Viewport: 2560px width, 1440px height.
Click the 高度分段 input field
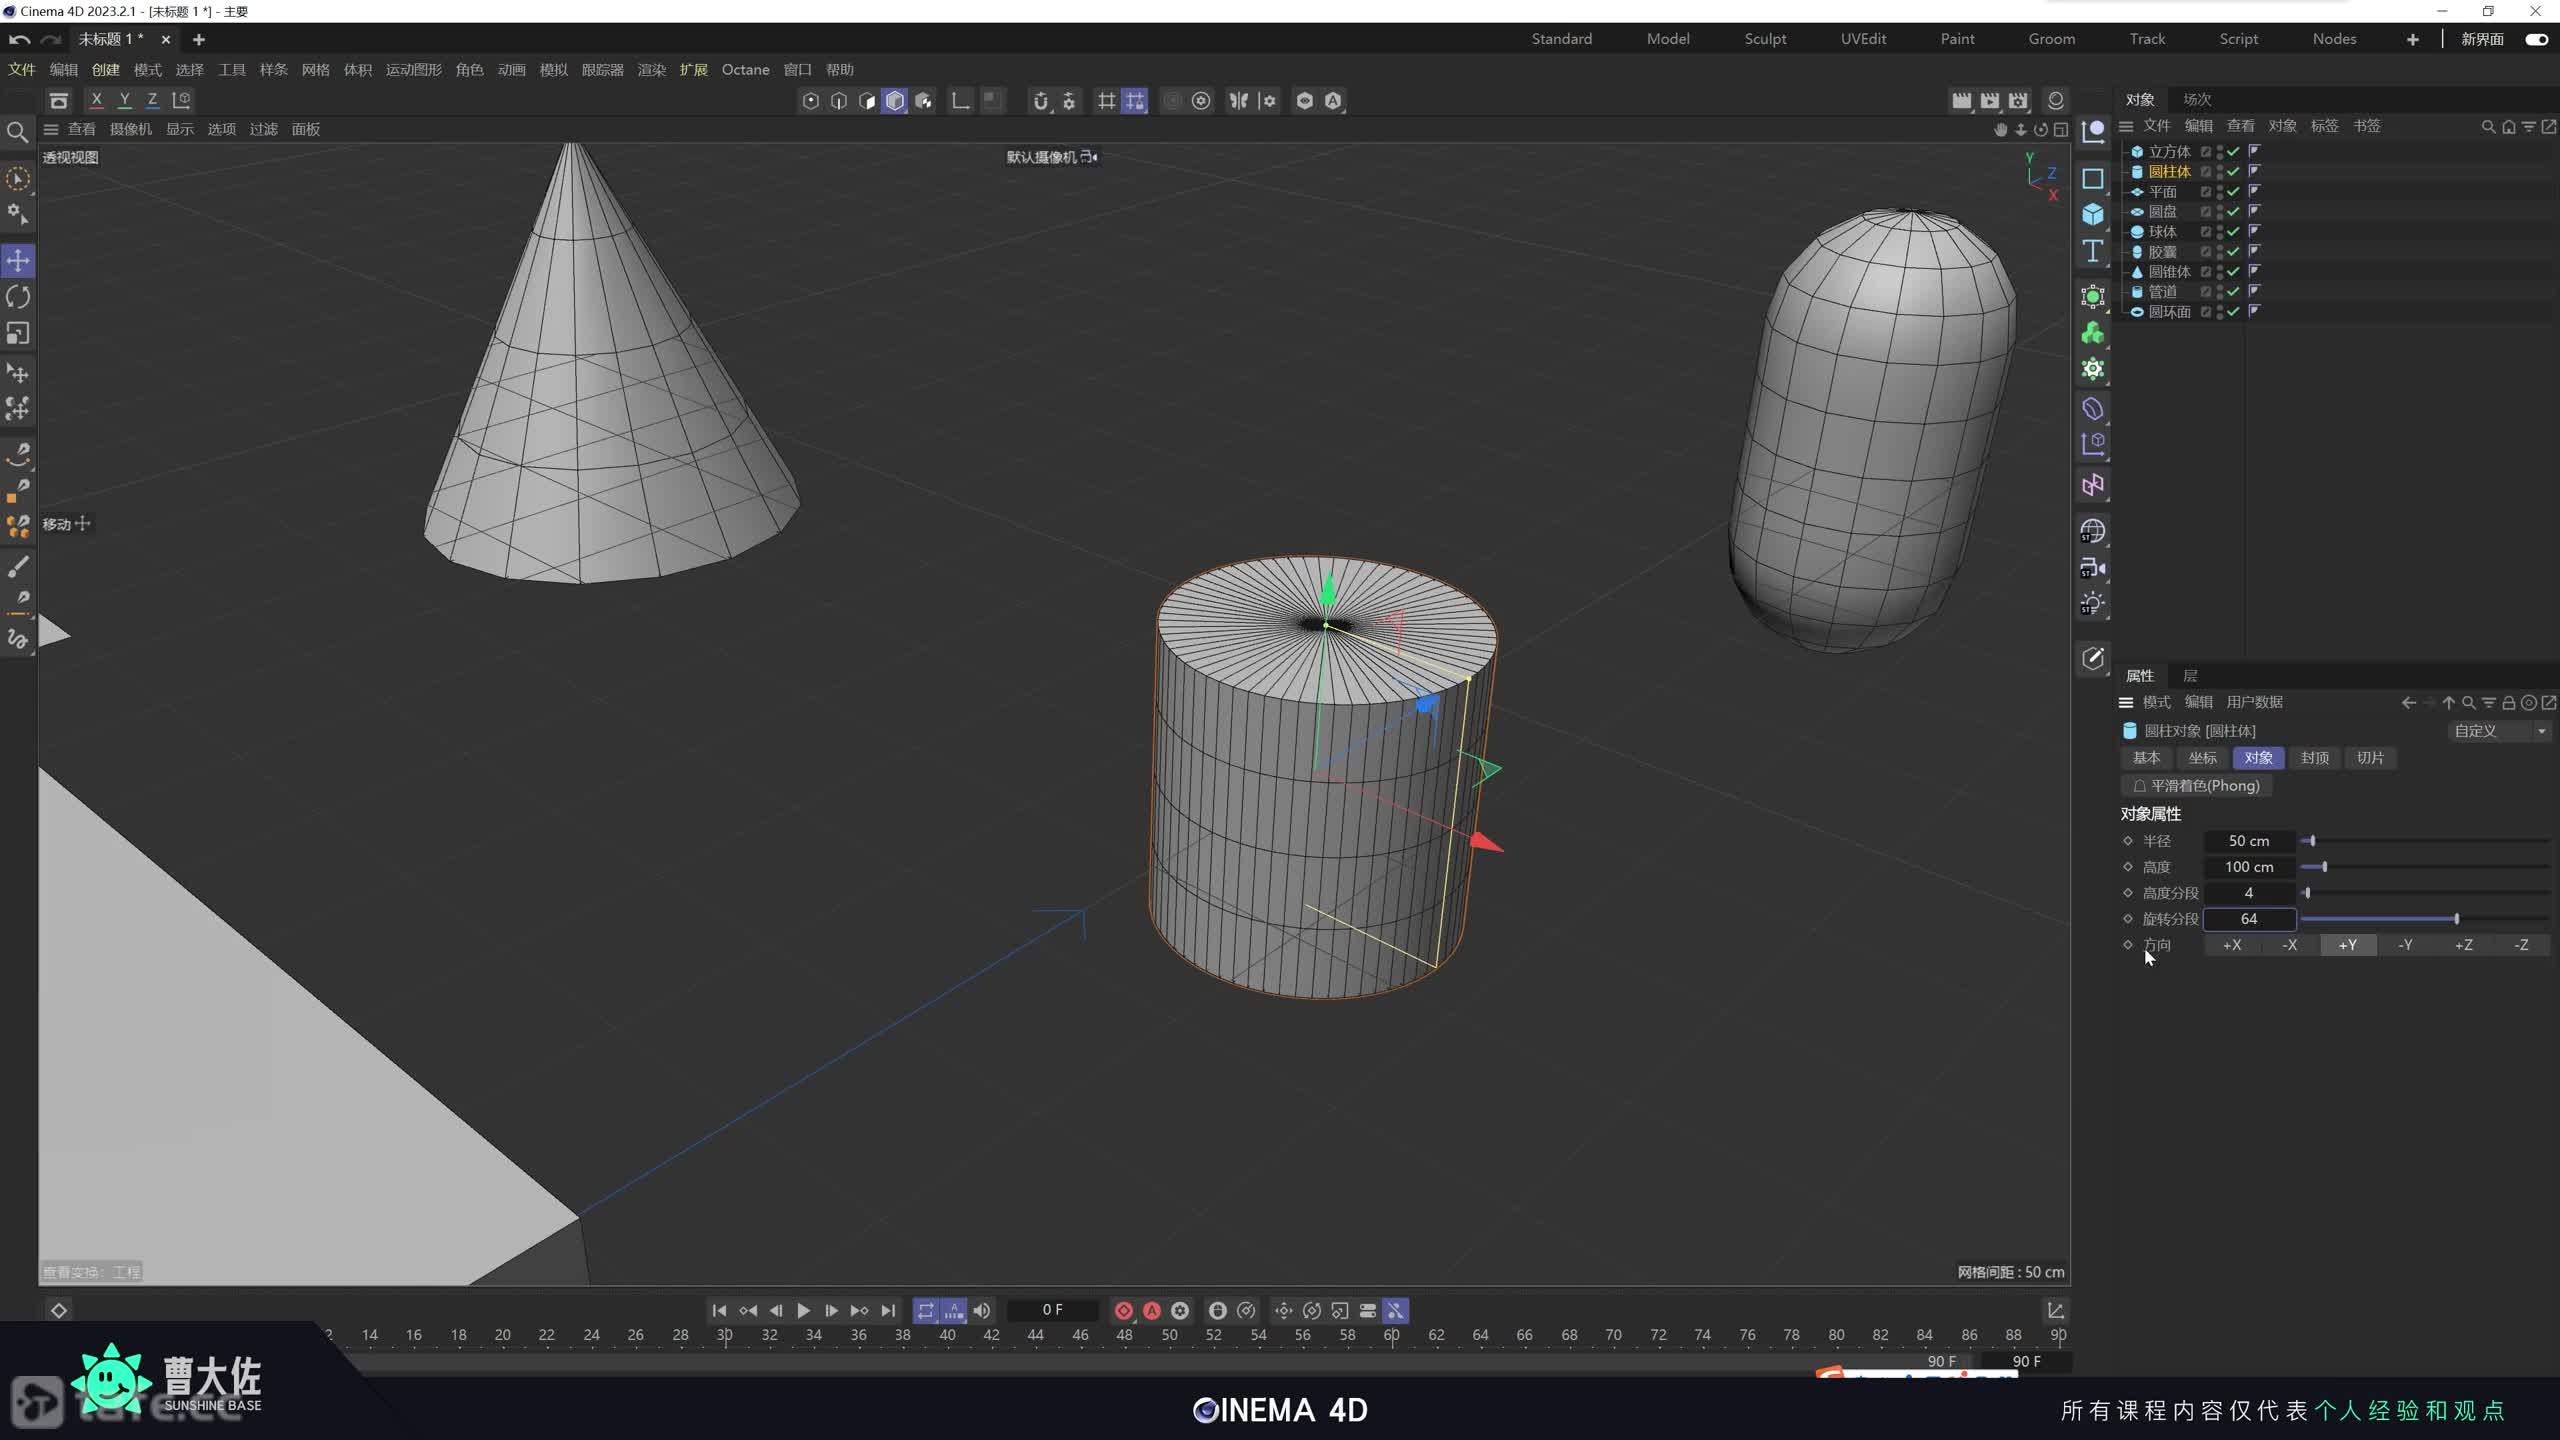pos(2248,893)
